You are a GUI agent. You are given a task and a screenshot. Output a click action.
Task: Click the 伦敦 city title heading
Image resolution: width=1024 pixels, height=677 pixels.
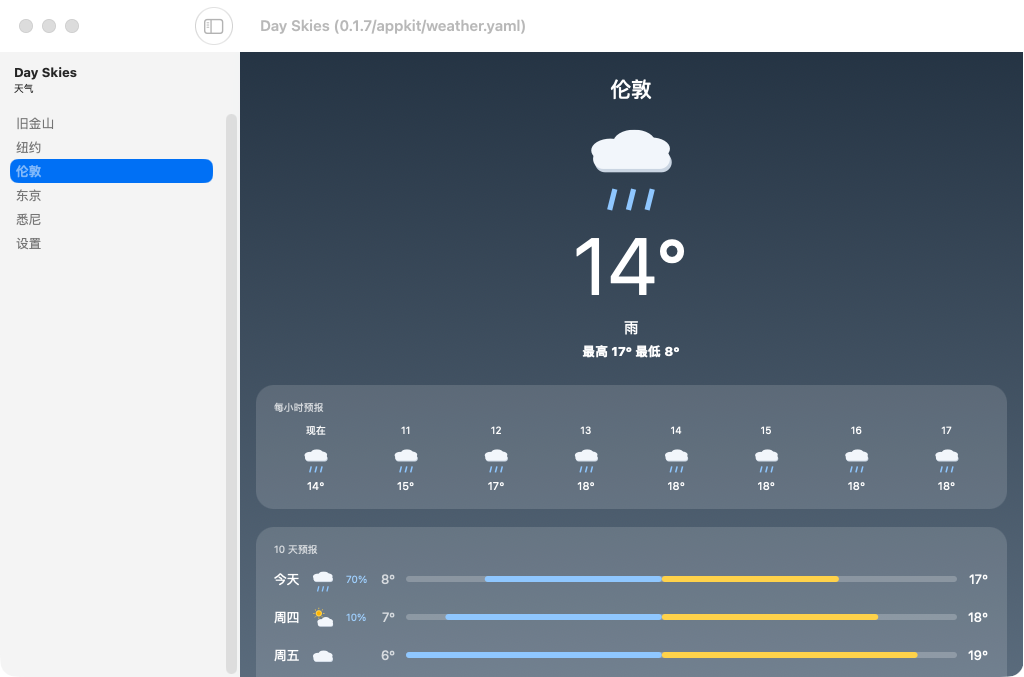631,89
